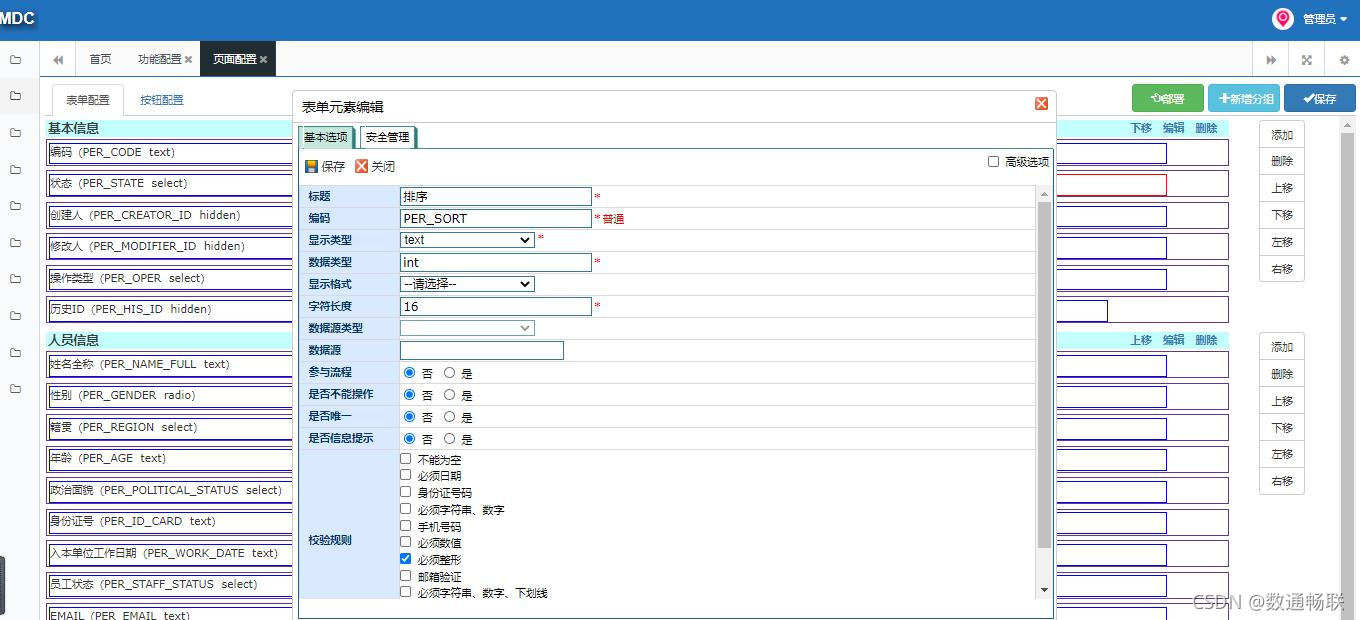Open the 管理员 user dropdown menu
Screen dimensions: 1360x620
pos(1325,19)
